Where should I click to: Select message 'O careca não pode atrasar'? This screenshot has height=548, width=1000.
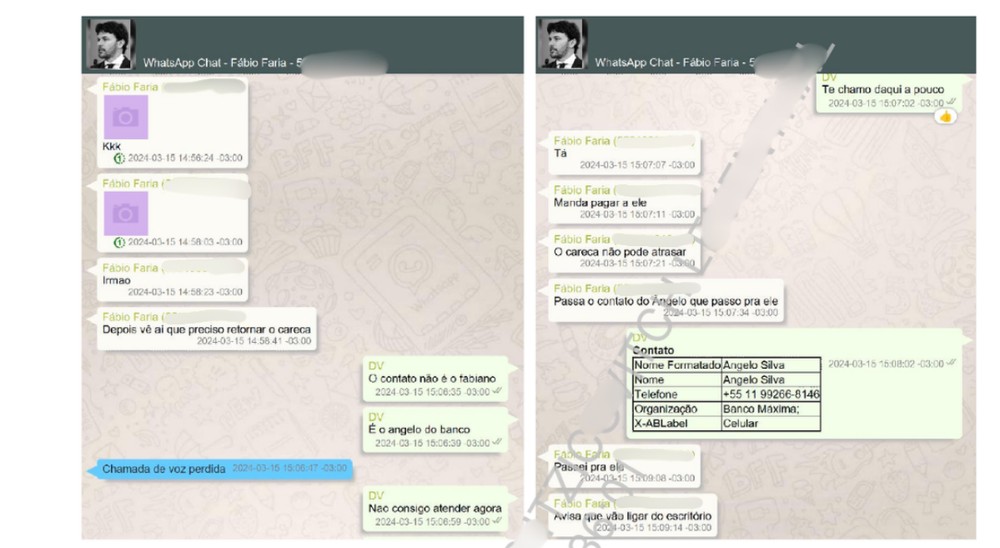coord(624,251)
